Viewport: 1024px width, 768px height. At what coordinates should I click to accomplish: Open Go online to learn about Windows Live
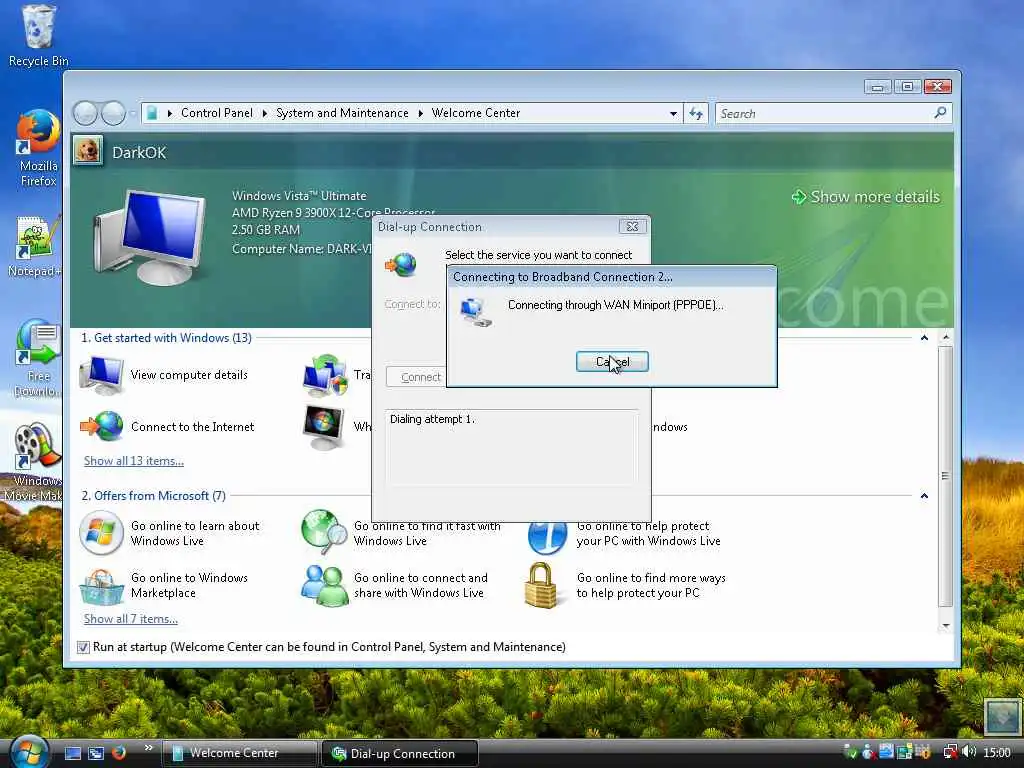(x=170, y=533)
